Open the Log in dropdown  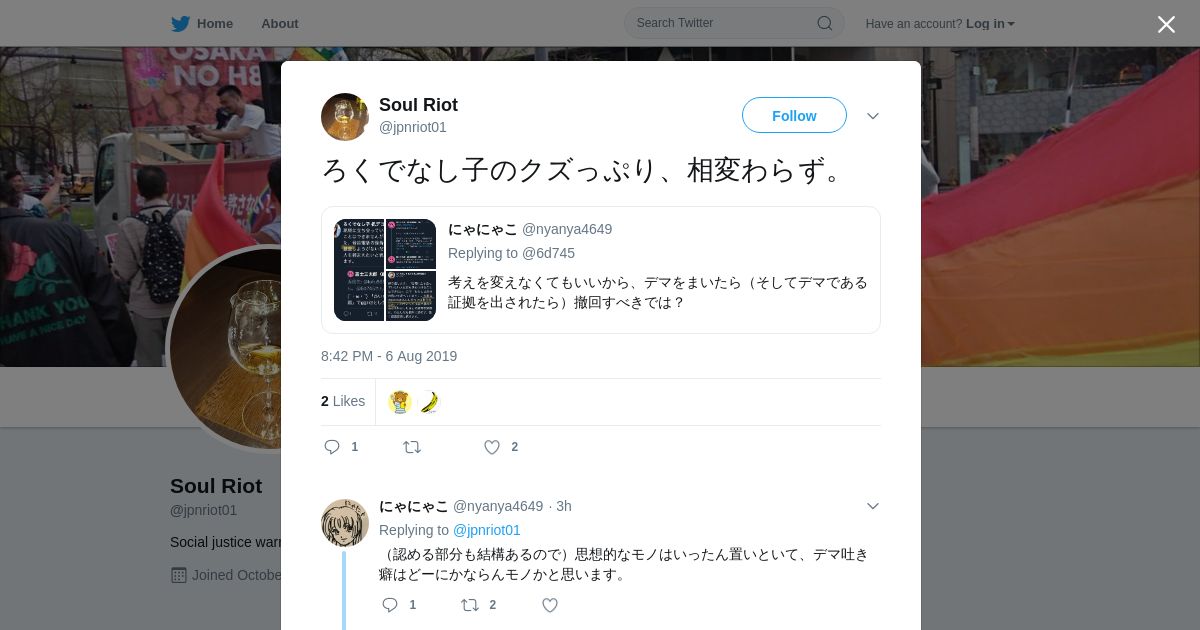click(990, 24)
